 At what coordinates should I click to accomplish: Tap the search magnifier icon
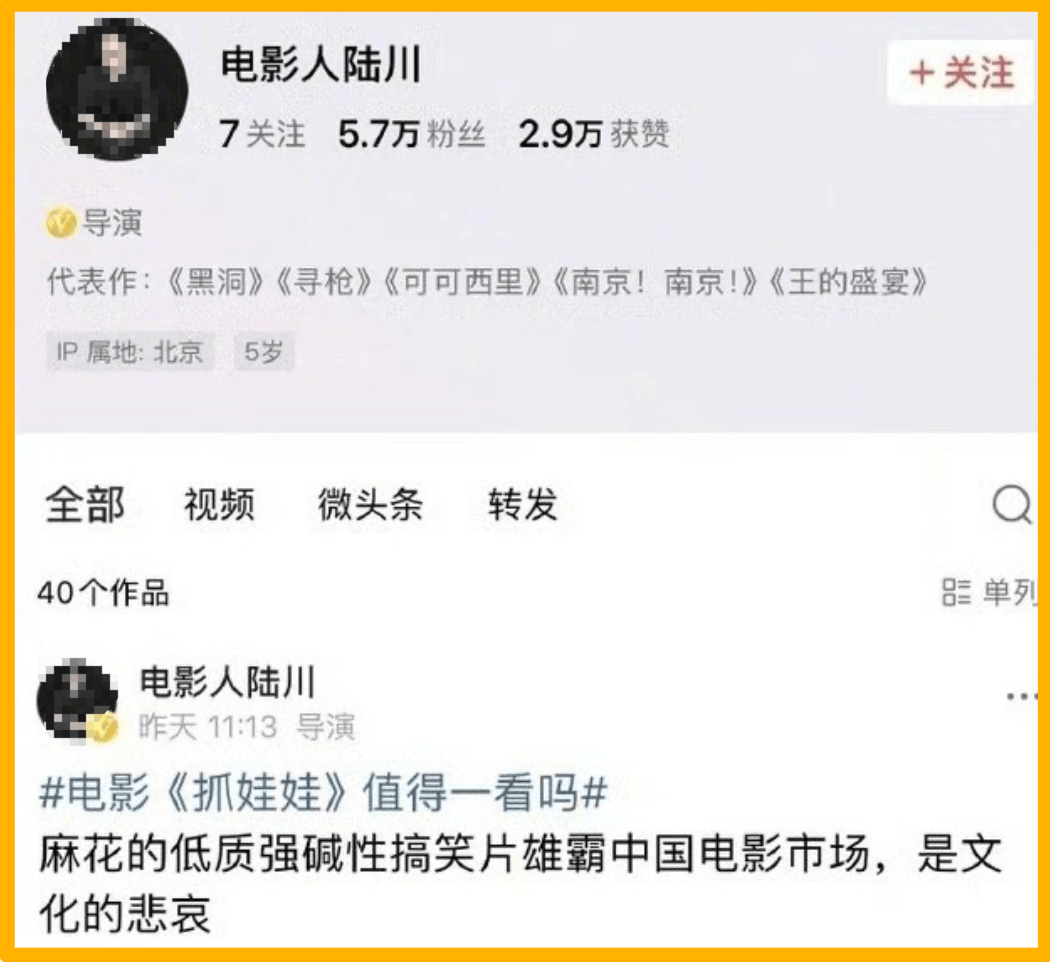pos(1012,504)
